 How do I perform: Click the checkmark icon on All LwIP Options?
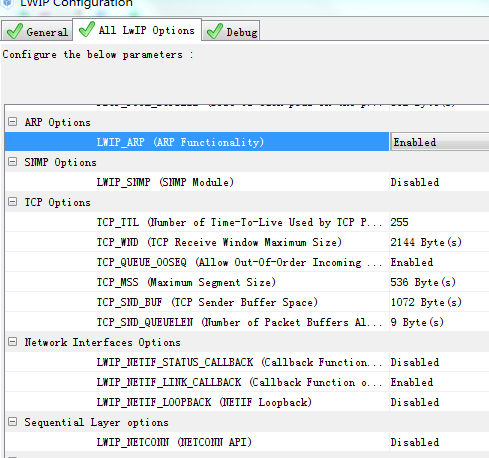click(87, 29)
